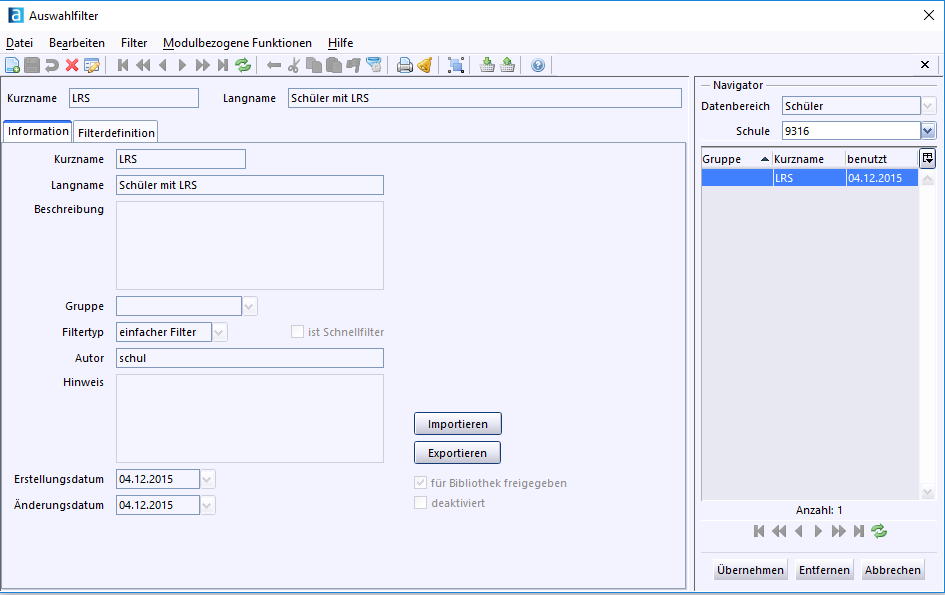Close the toolbar panel with small X
Viewport: 945px width, 595px height.
click(925, 65)
